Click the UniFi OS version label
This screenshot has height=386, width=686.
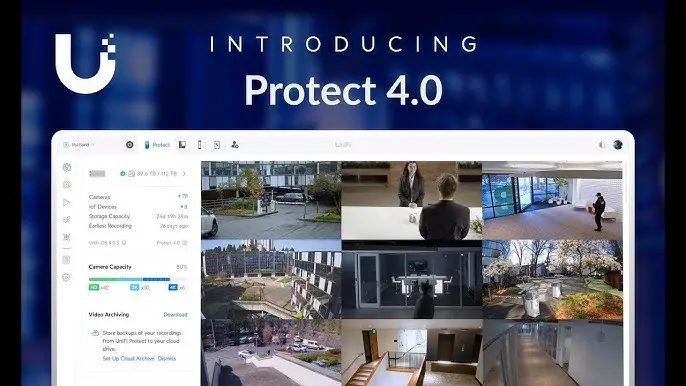click(108, 242)
